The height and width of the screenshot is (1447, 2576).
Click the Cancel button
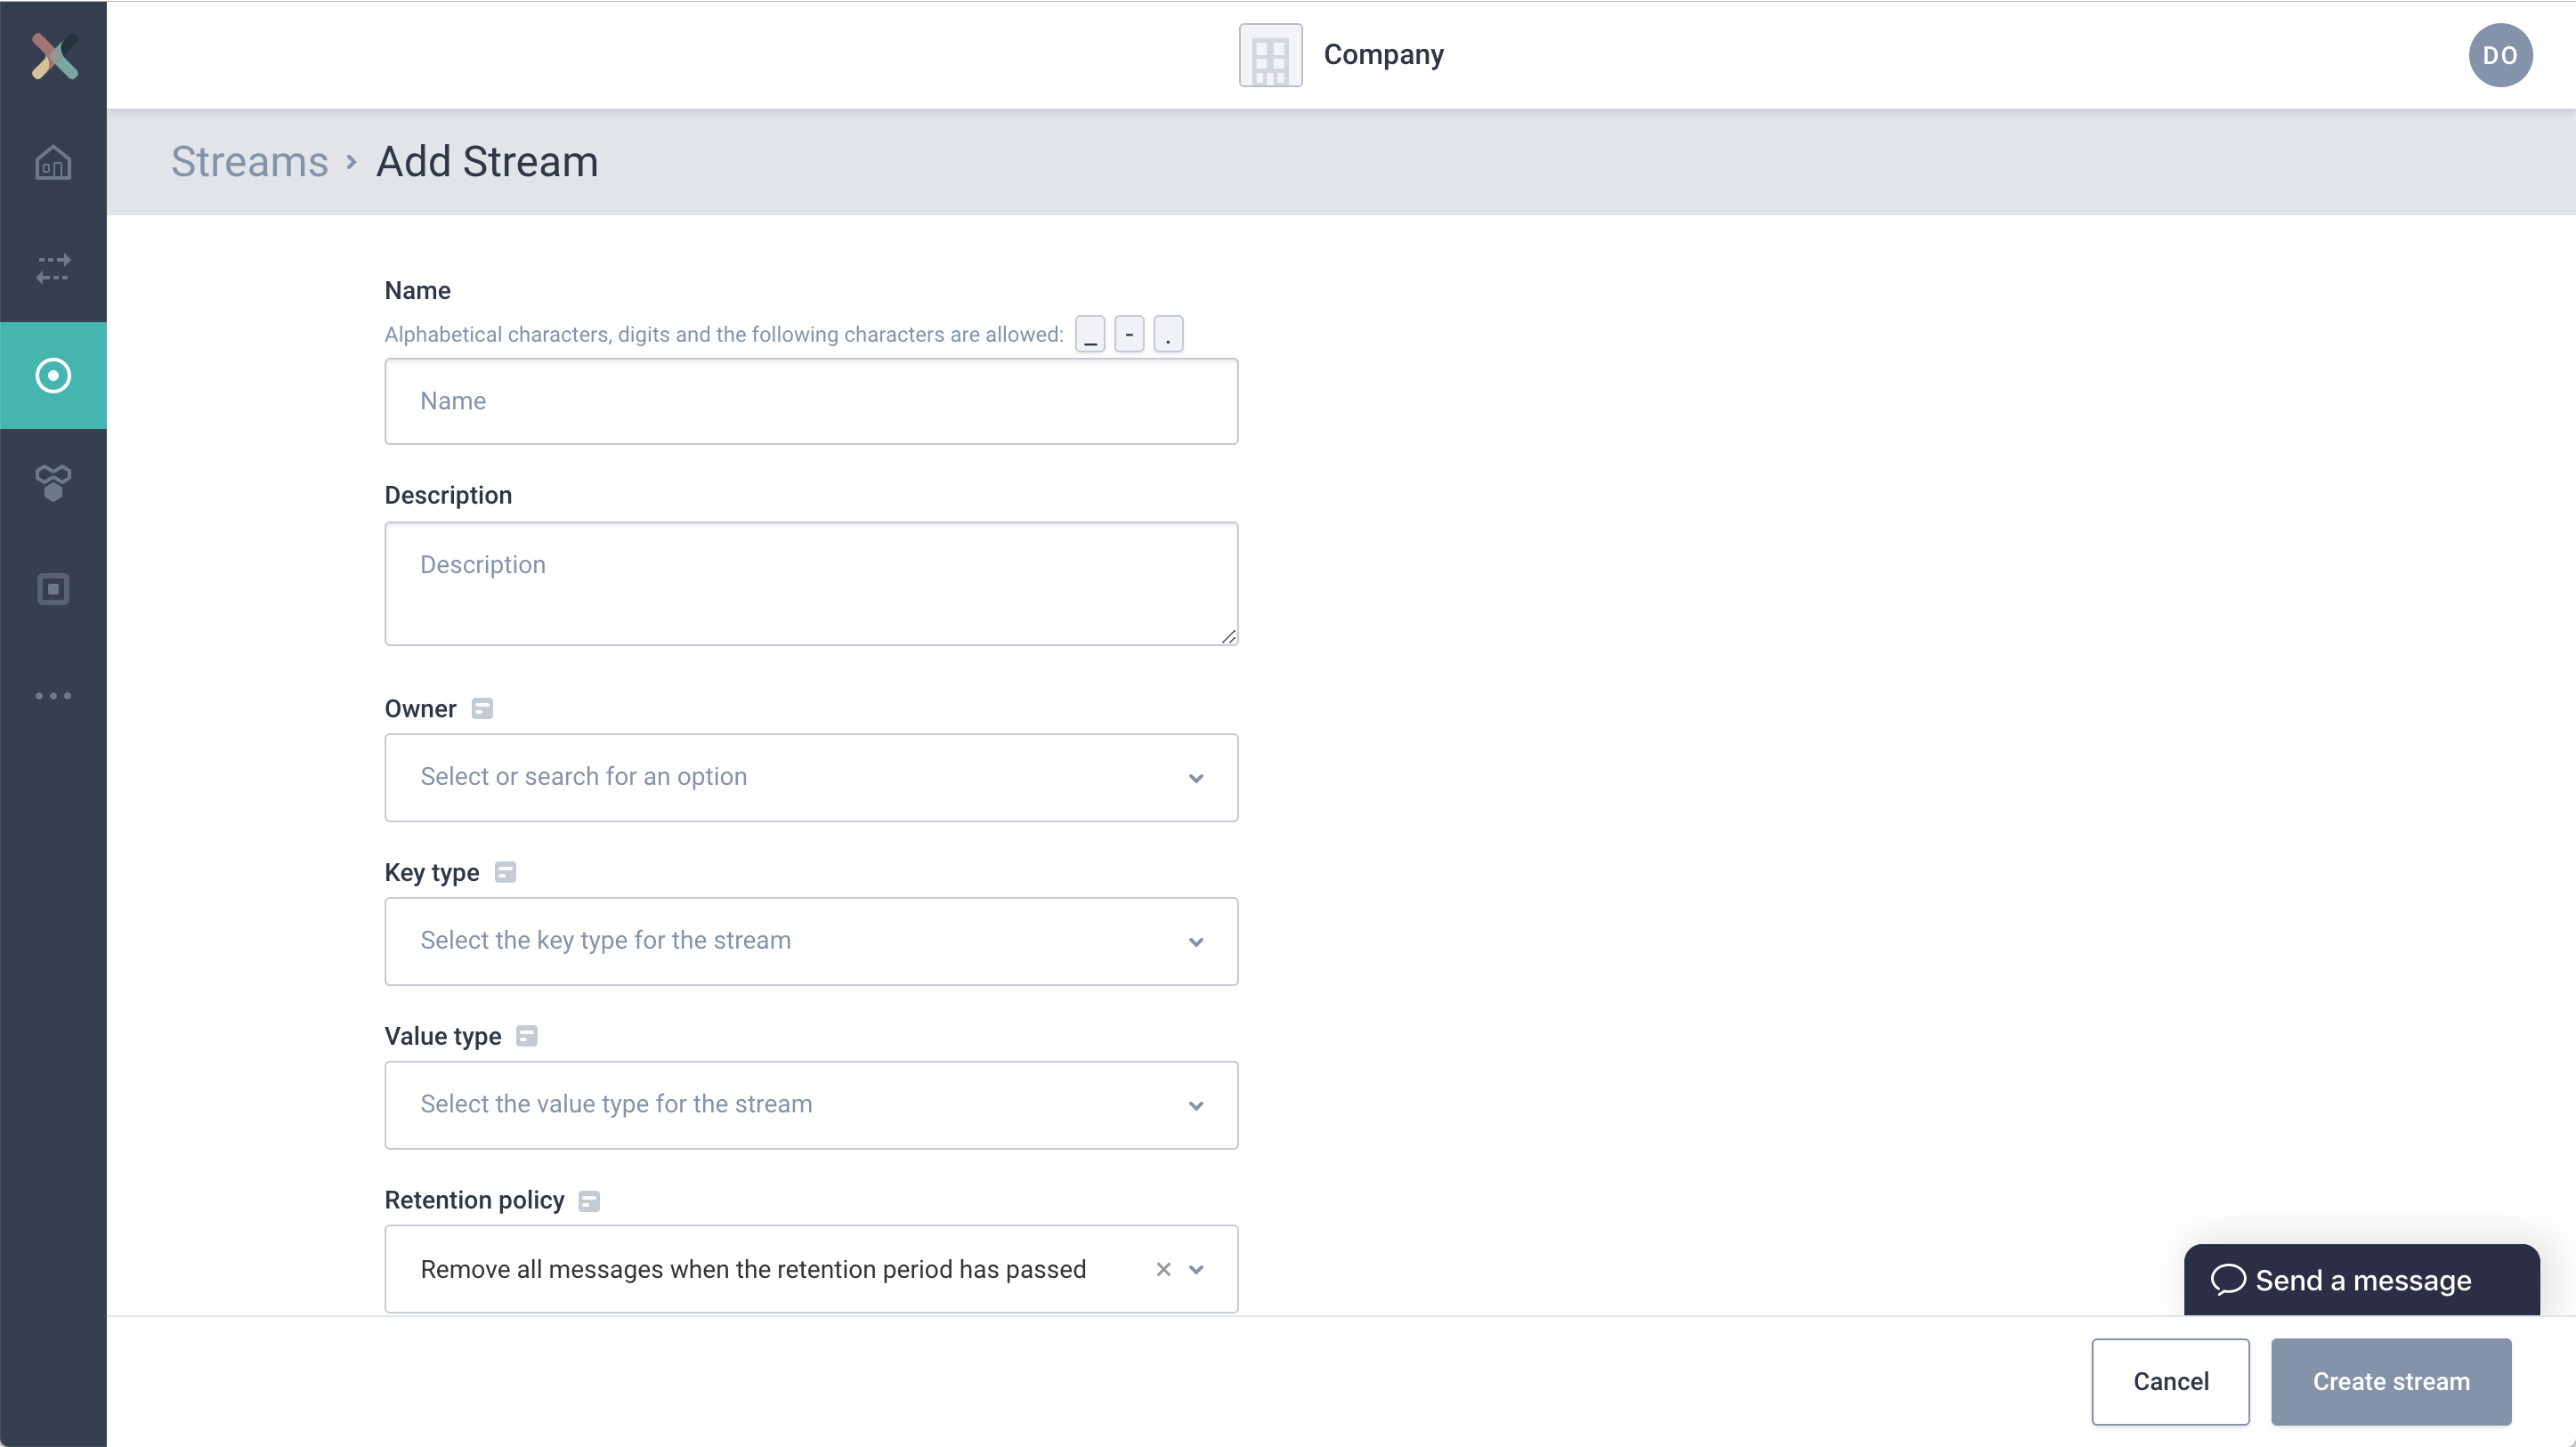tap(2171, 1381)
